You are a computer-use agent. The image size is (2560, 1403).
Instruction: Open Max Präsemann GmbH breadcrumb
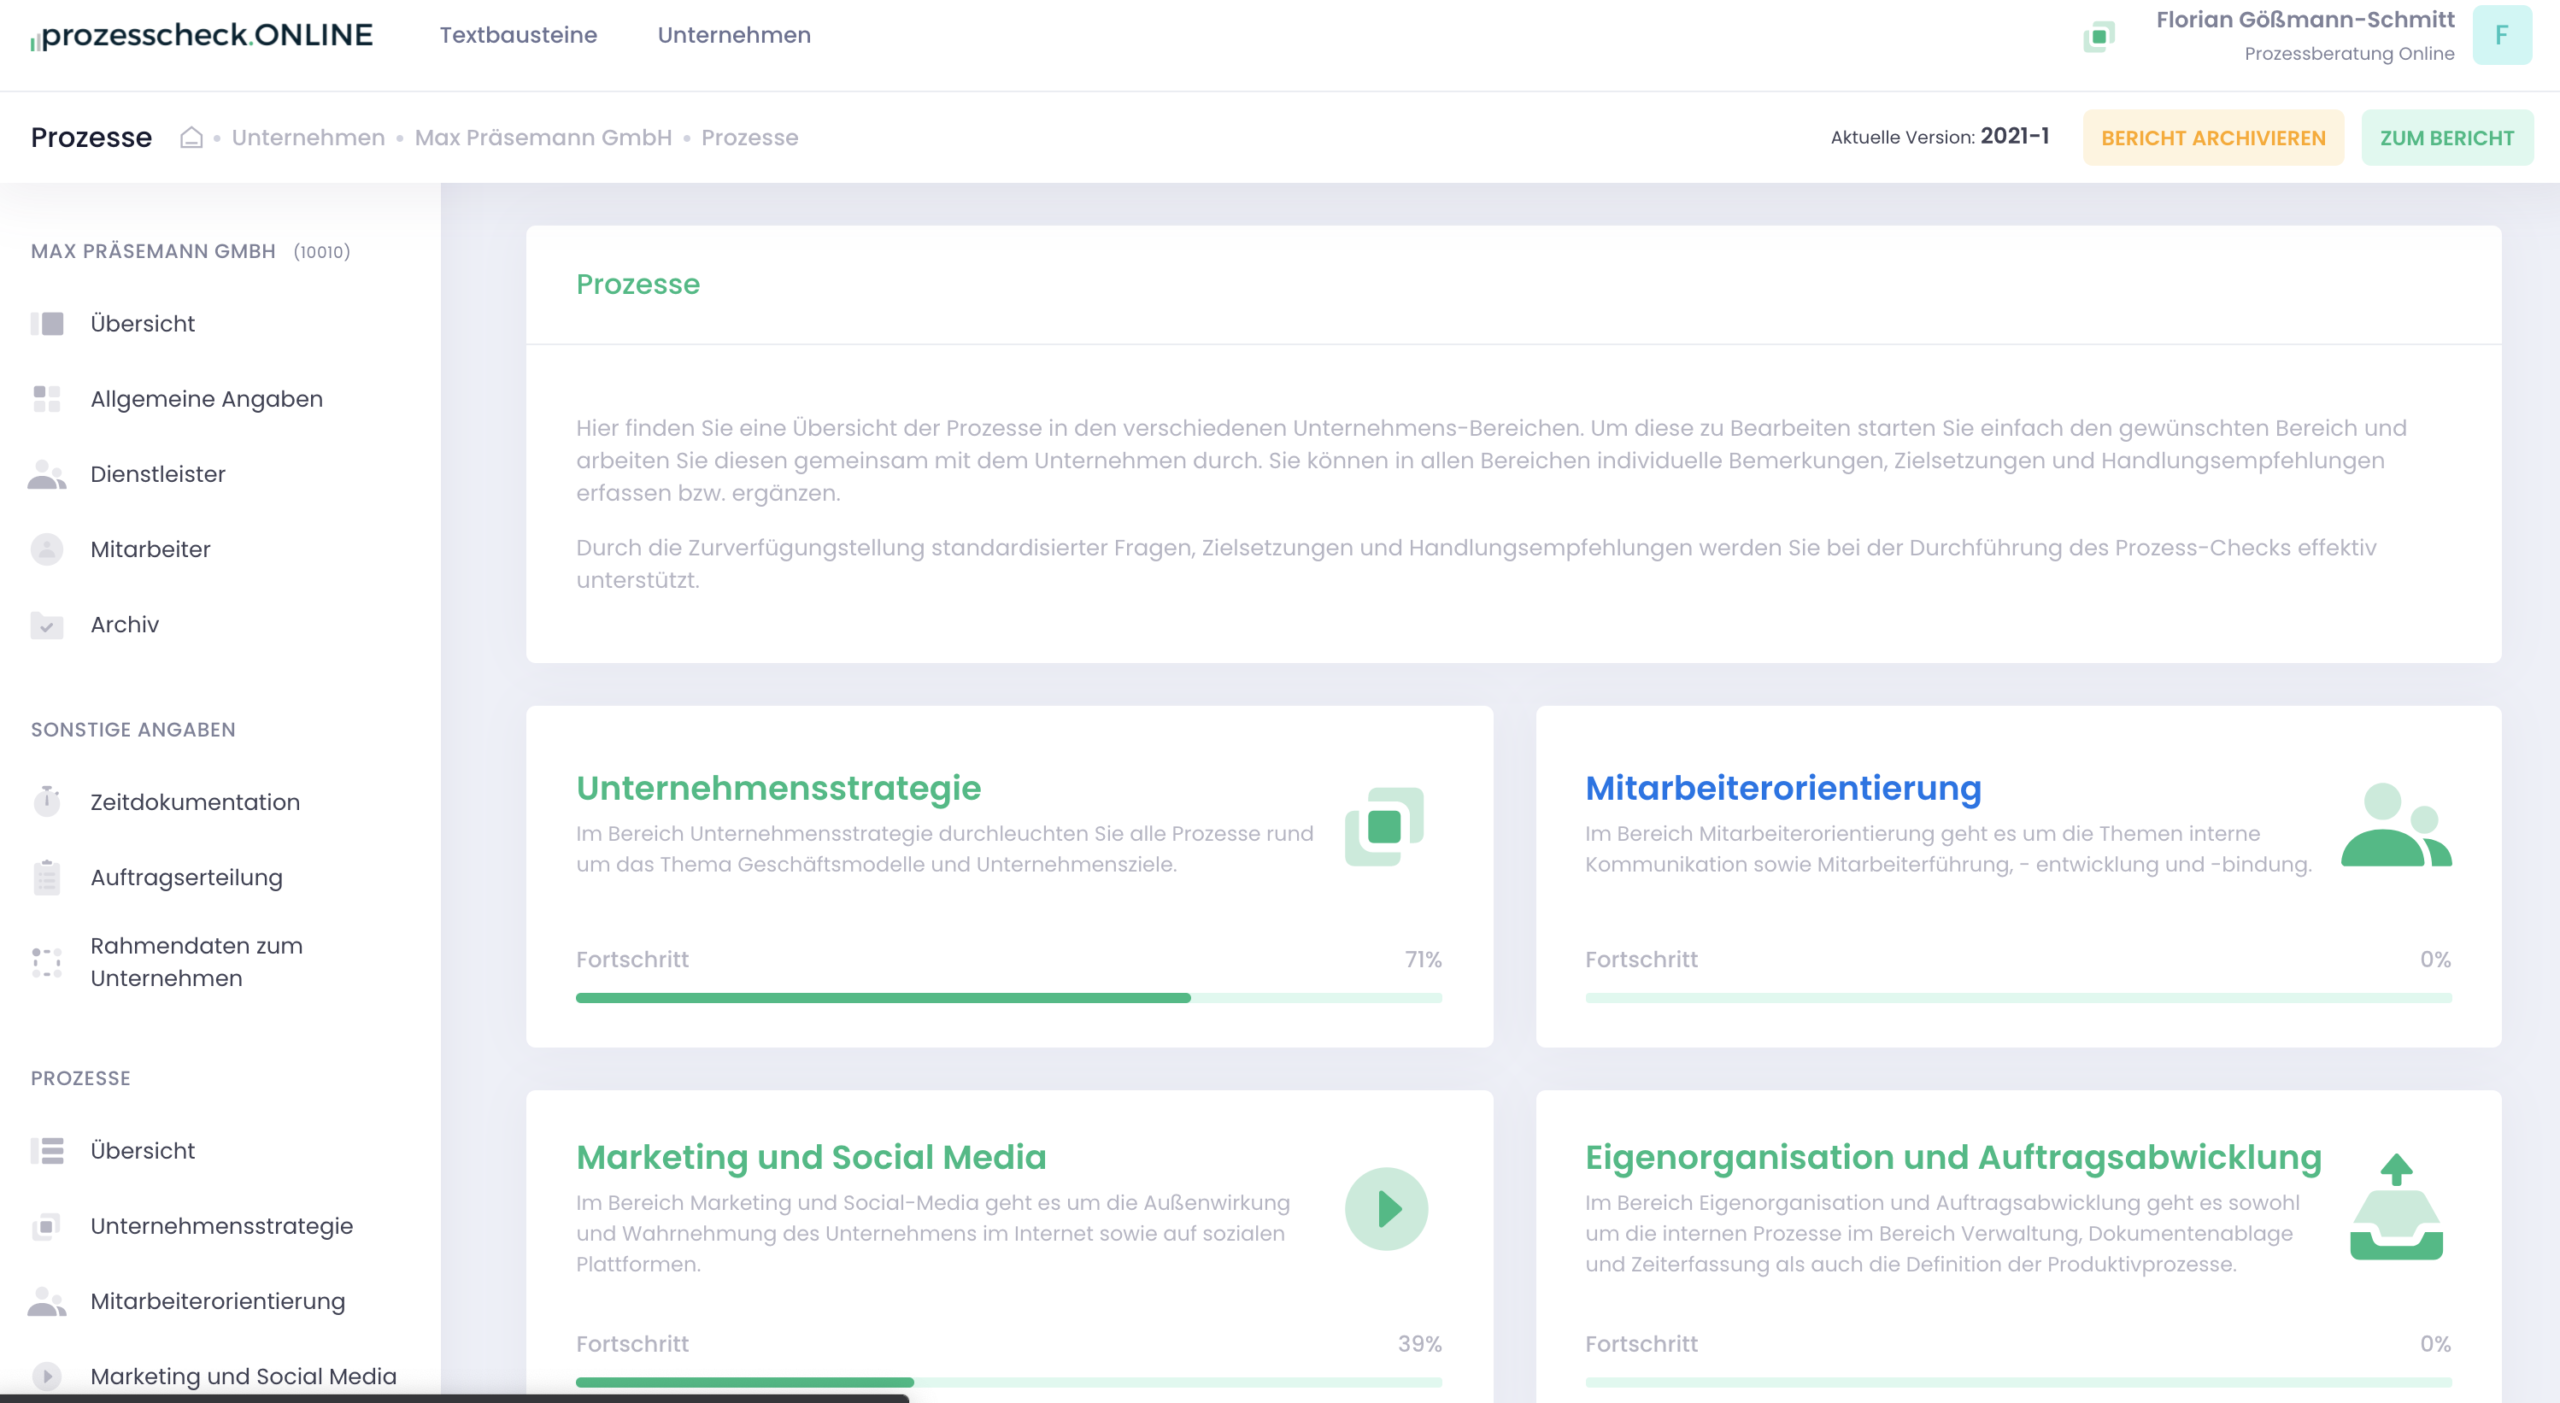(x=543, y=137)
